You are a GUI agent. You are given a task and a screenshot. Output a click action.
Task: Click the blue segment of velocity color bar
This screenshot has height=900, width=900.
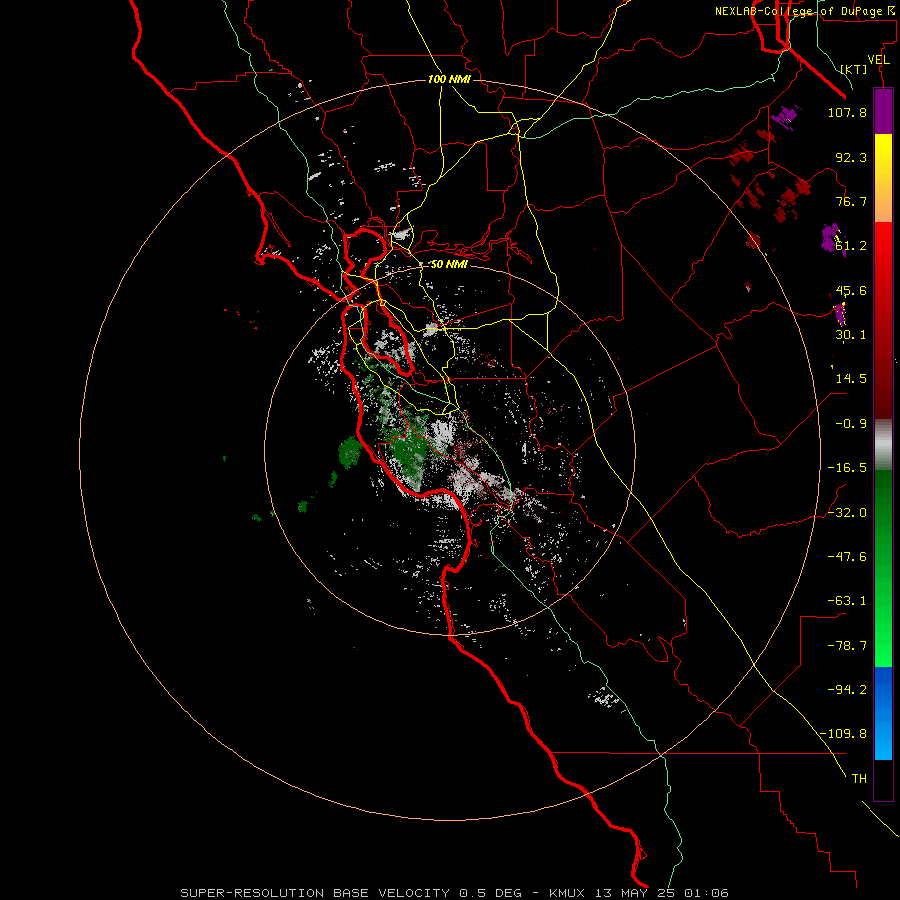point(883,713)
